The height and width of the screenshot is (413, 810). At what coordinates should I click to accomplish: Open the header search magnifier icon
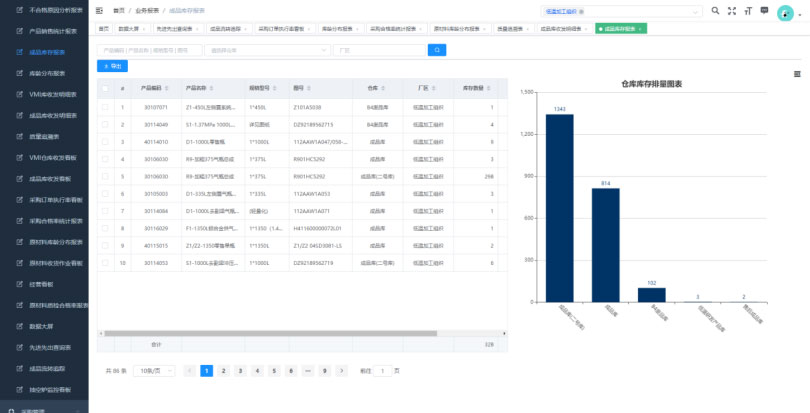715,10
